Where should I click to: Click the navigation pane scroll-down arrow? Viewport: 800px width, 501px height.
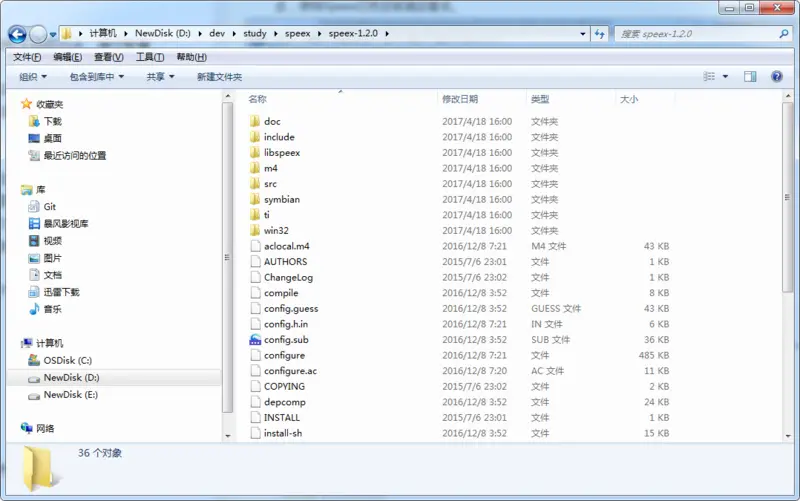[228, 436]
